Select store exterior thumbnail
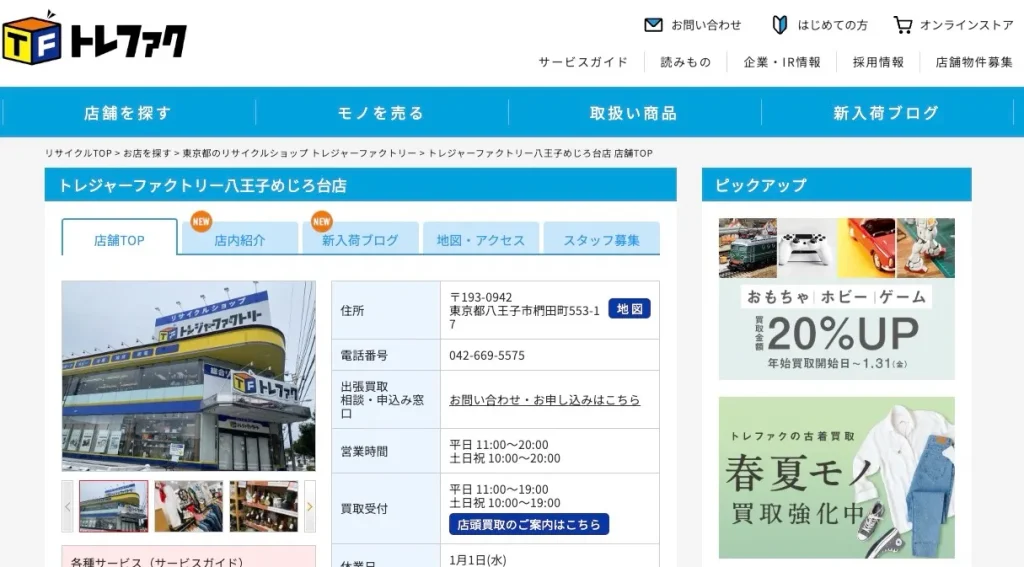The image size is (1024, 567). (x=114, y=506)
